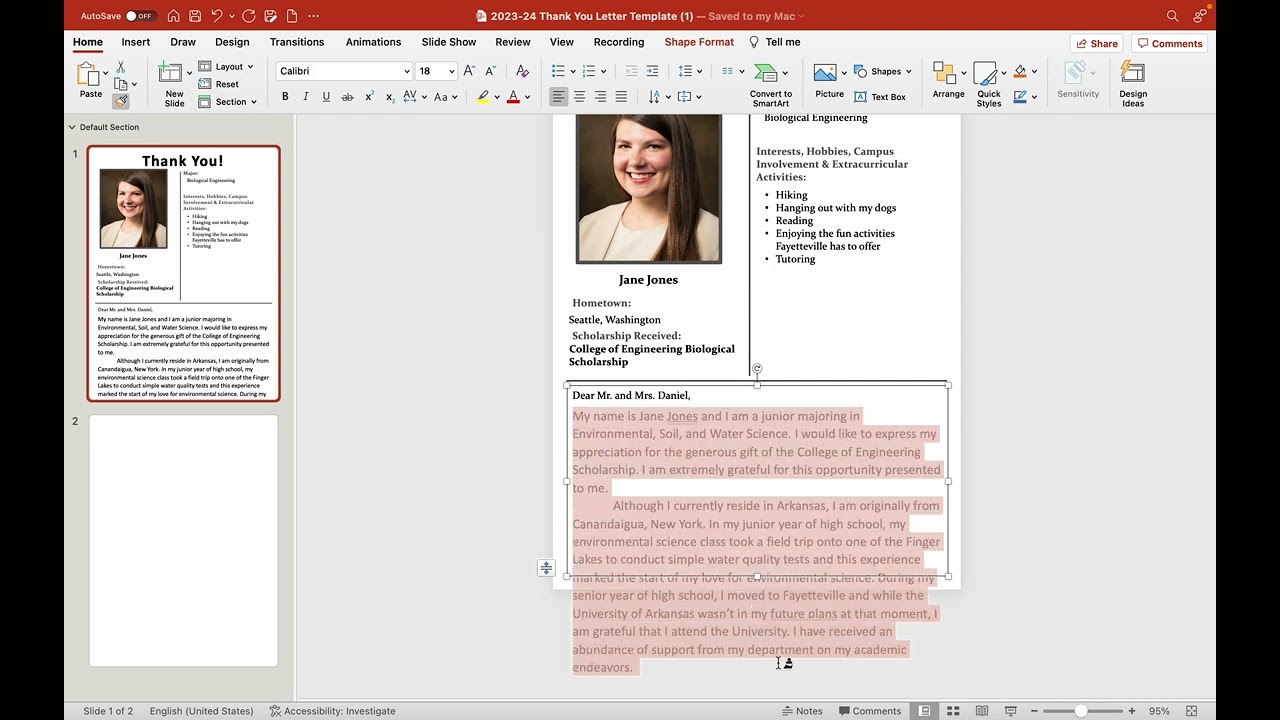
Task: Click Decrease Font Size icon
Action: point(490,71)
